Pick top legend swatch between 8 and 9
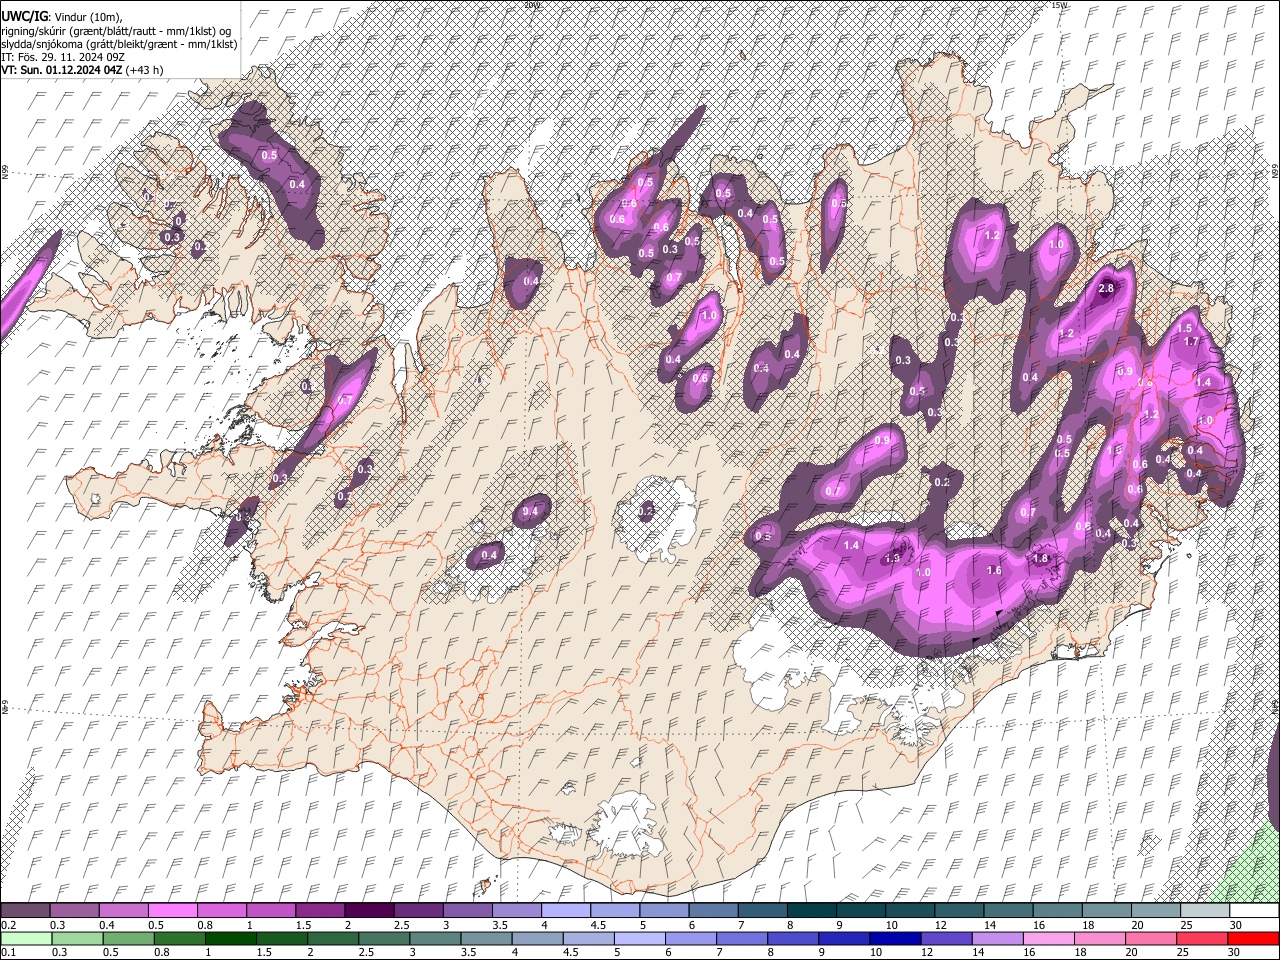The image size is (1280, 960). coord(811,911)
